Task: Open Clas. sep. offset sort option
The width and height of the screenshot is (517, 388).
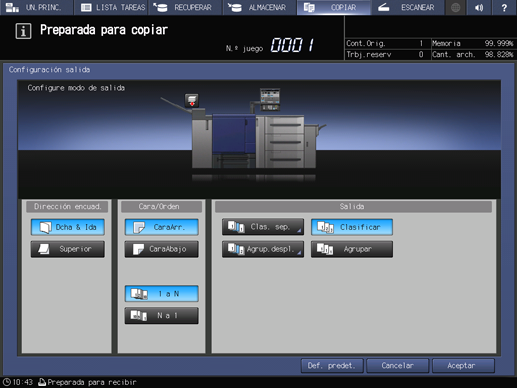Action: pos(263,227)
